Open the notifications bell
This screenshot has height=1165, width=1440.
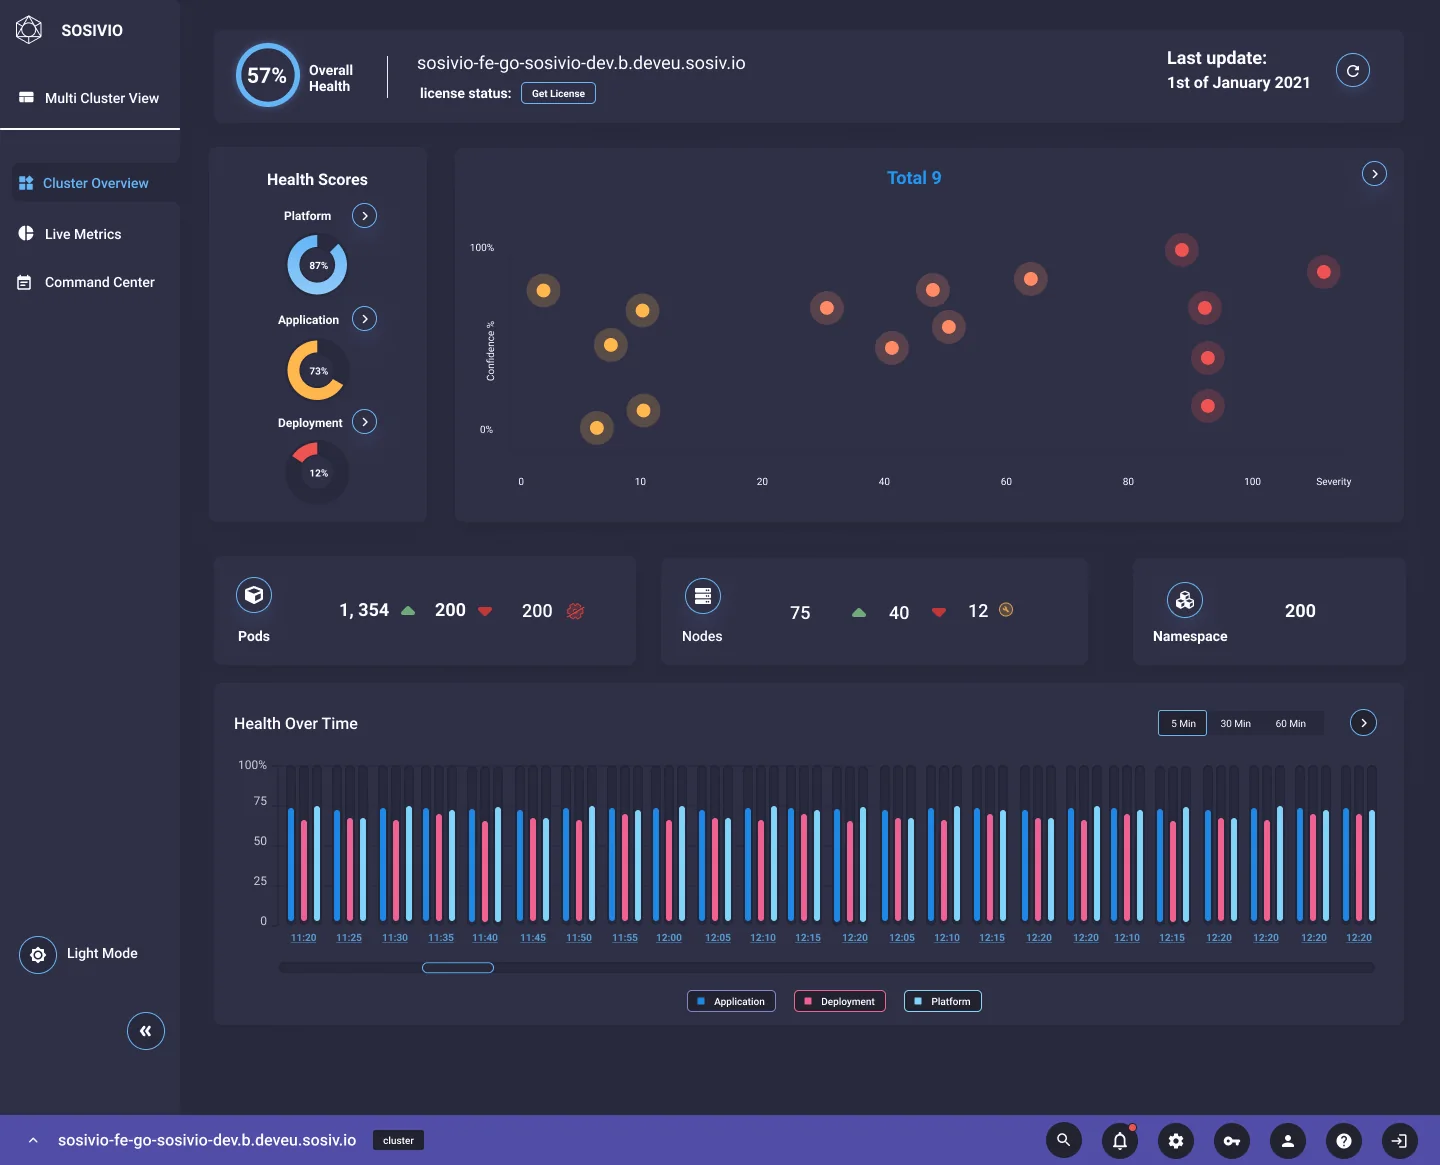click(x=1120, y=1140)
